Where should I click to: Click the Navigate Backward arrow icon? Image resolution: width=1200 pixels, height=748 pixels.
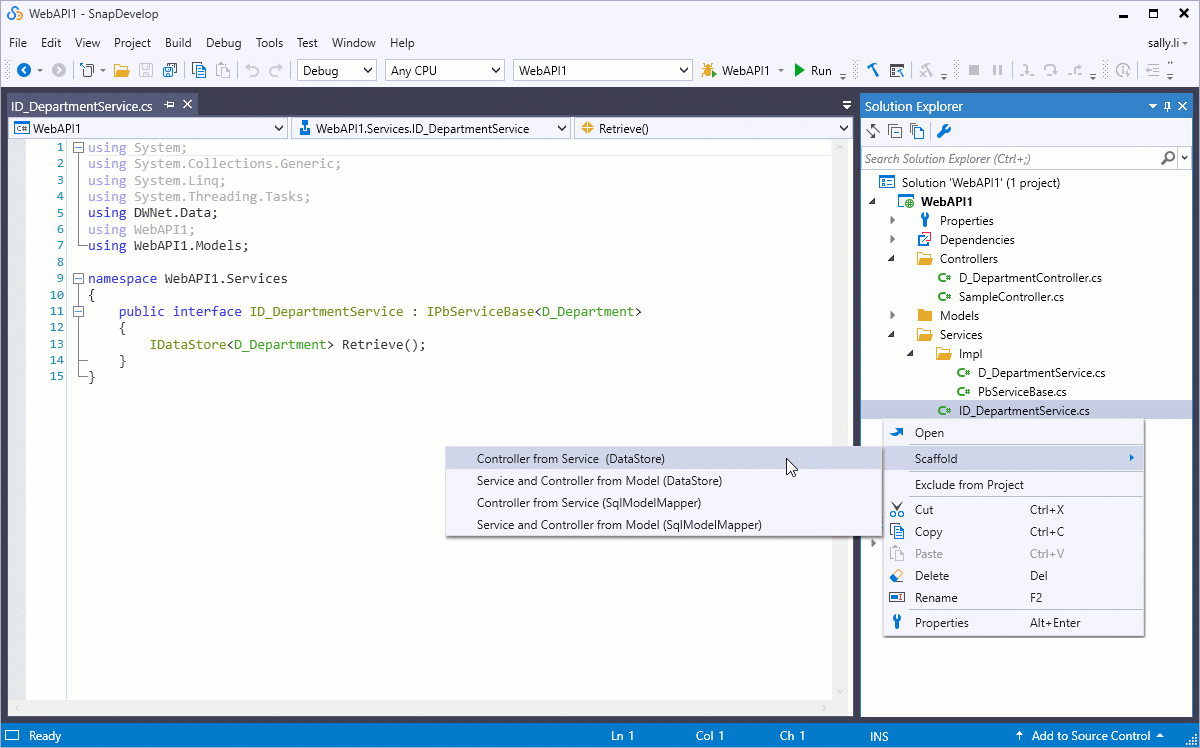(x=24, y=70)
